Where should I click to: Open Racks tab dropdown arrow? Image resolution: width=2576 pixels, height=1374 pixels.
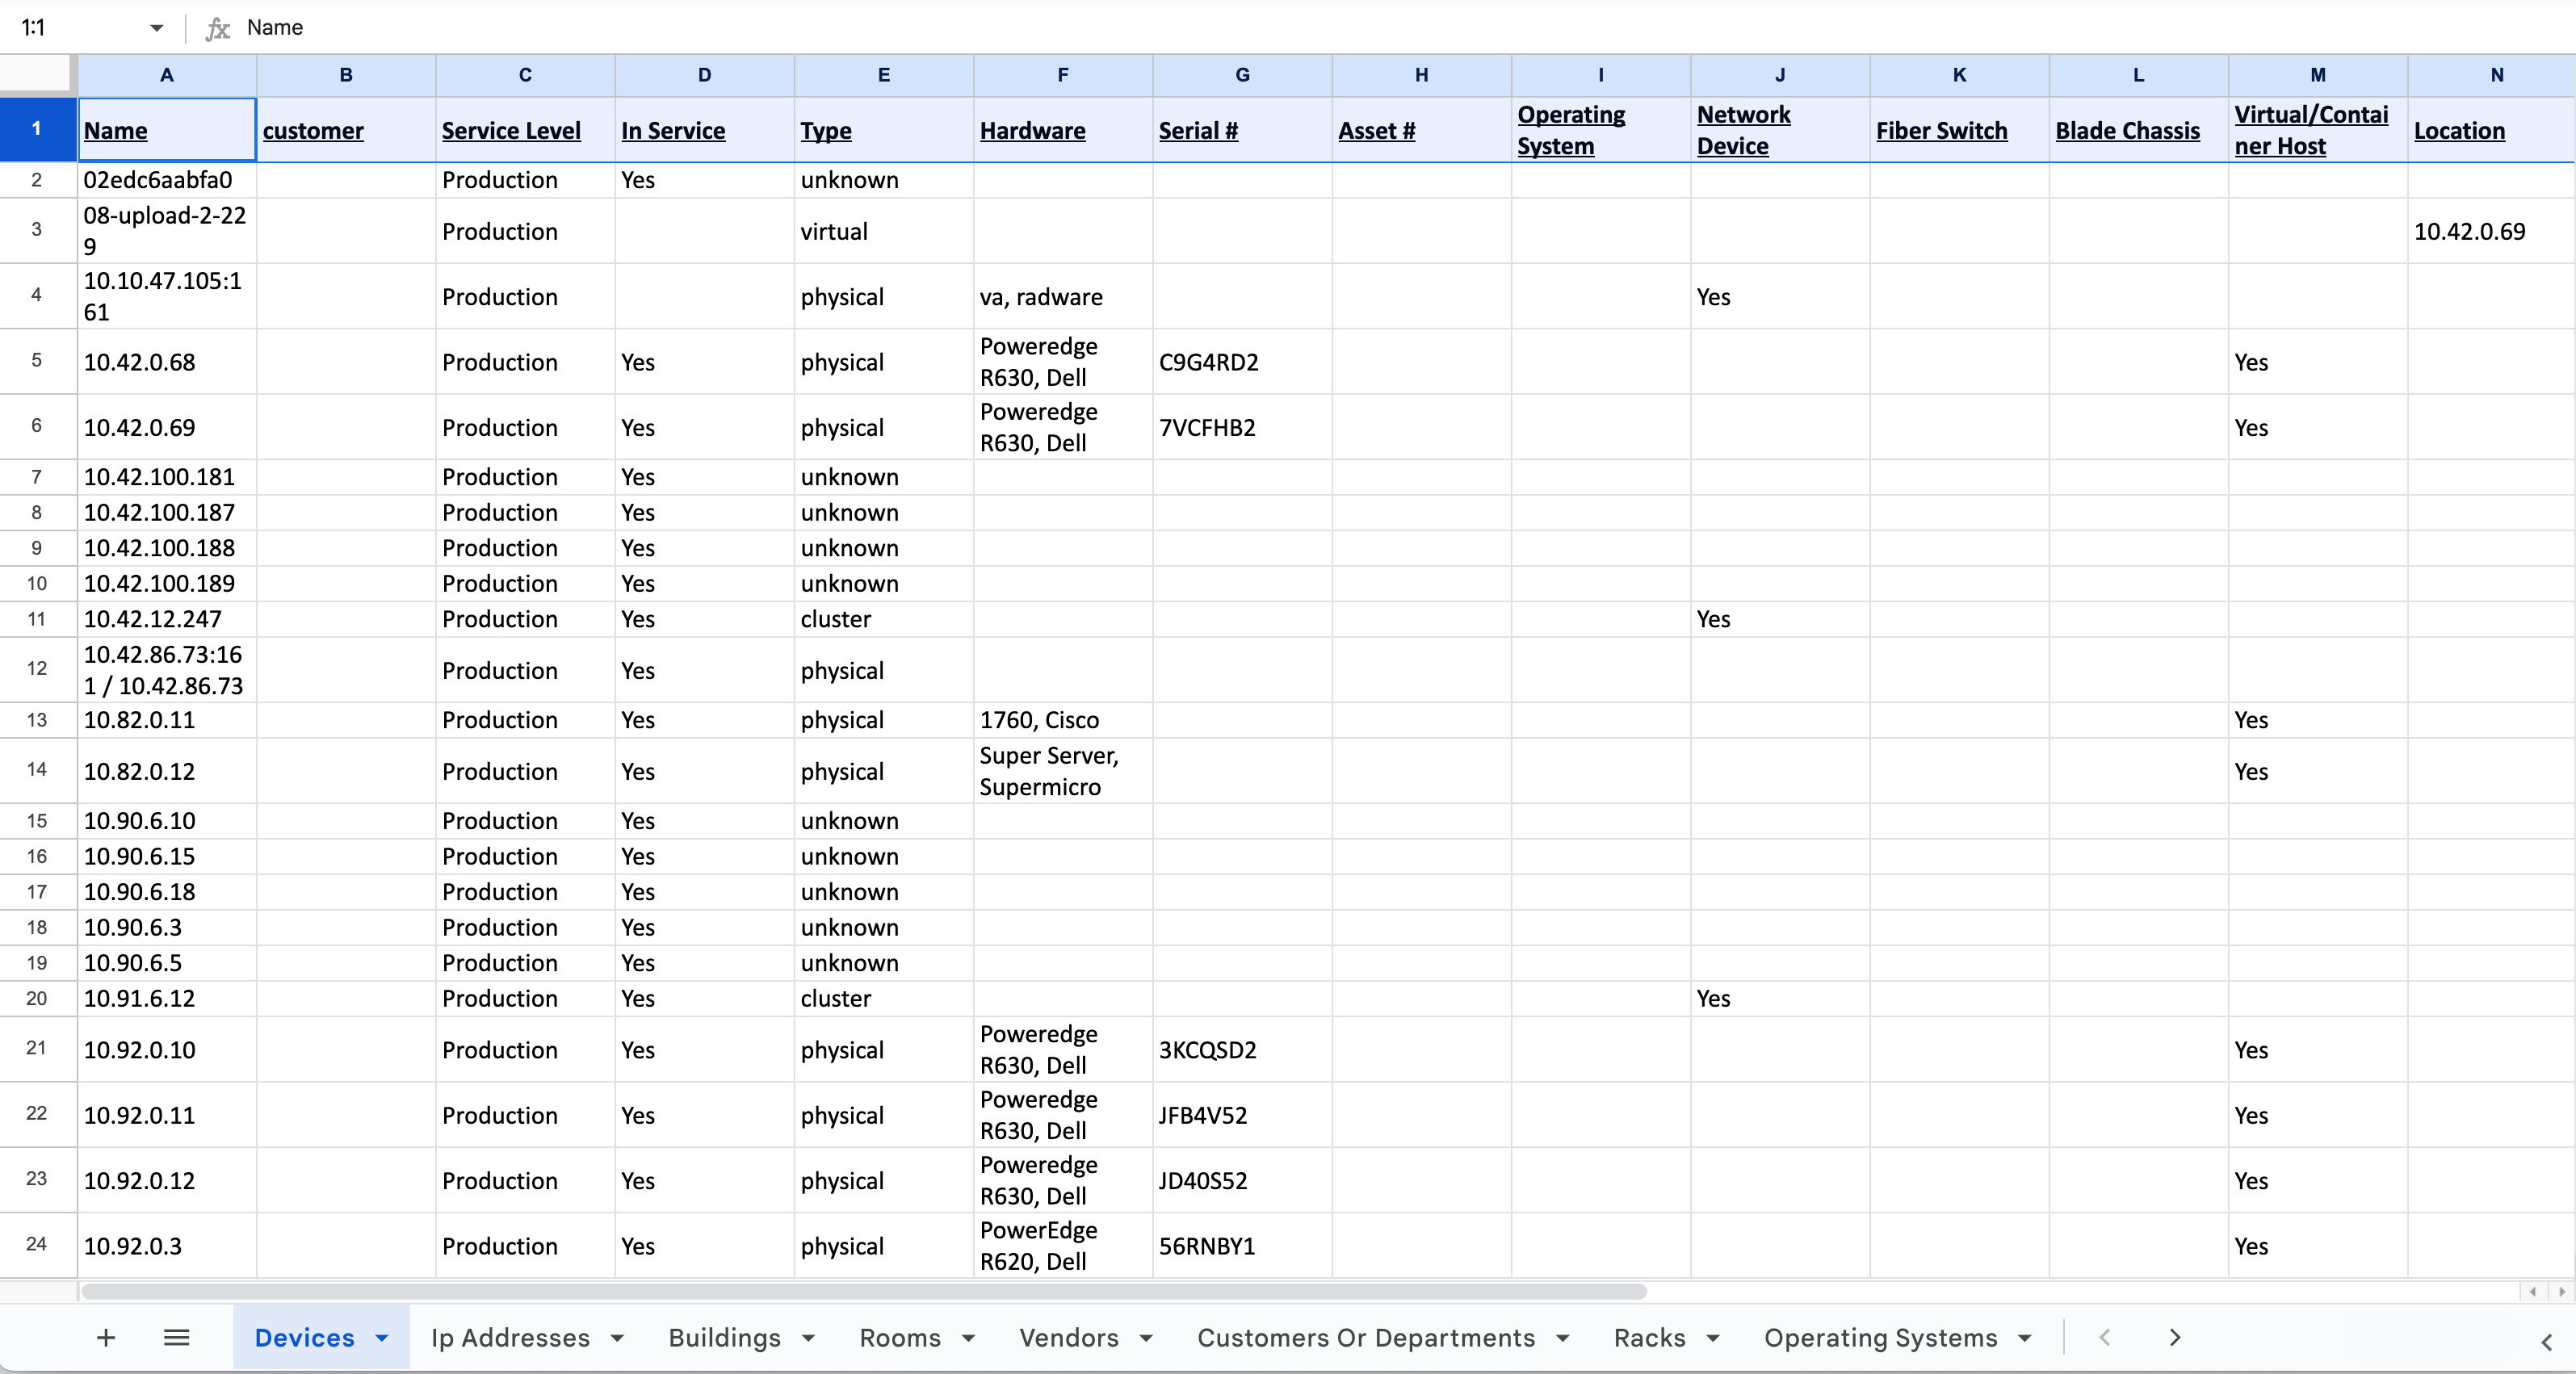pos(1713,1338)
